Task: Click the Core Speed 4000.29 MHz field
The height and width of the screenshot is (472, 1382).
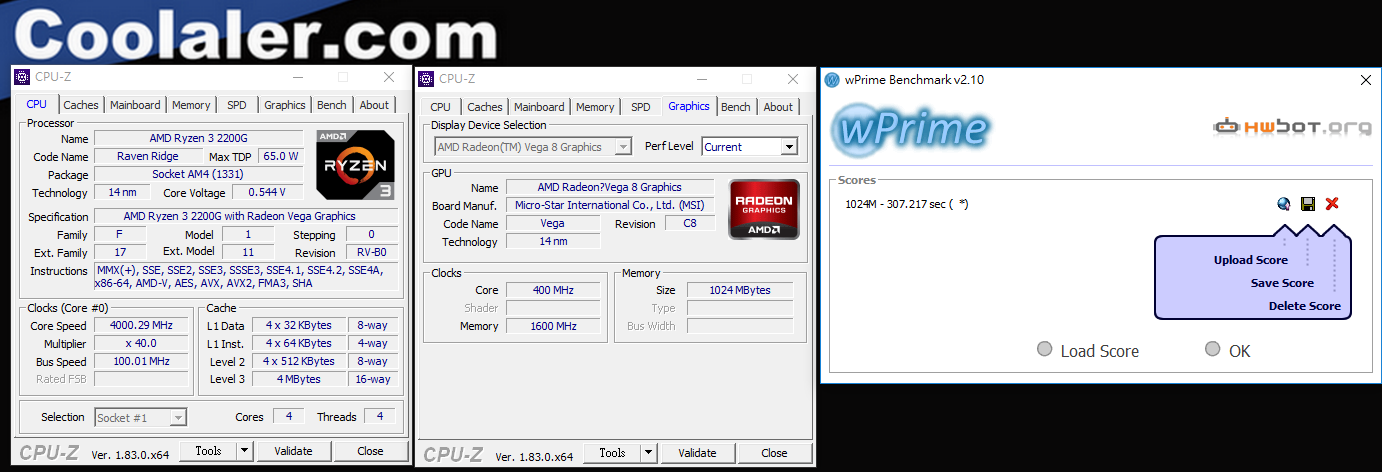Action: (x=141, y=326)
